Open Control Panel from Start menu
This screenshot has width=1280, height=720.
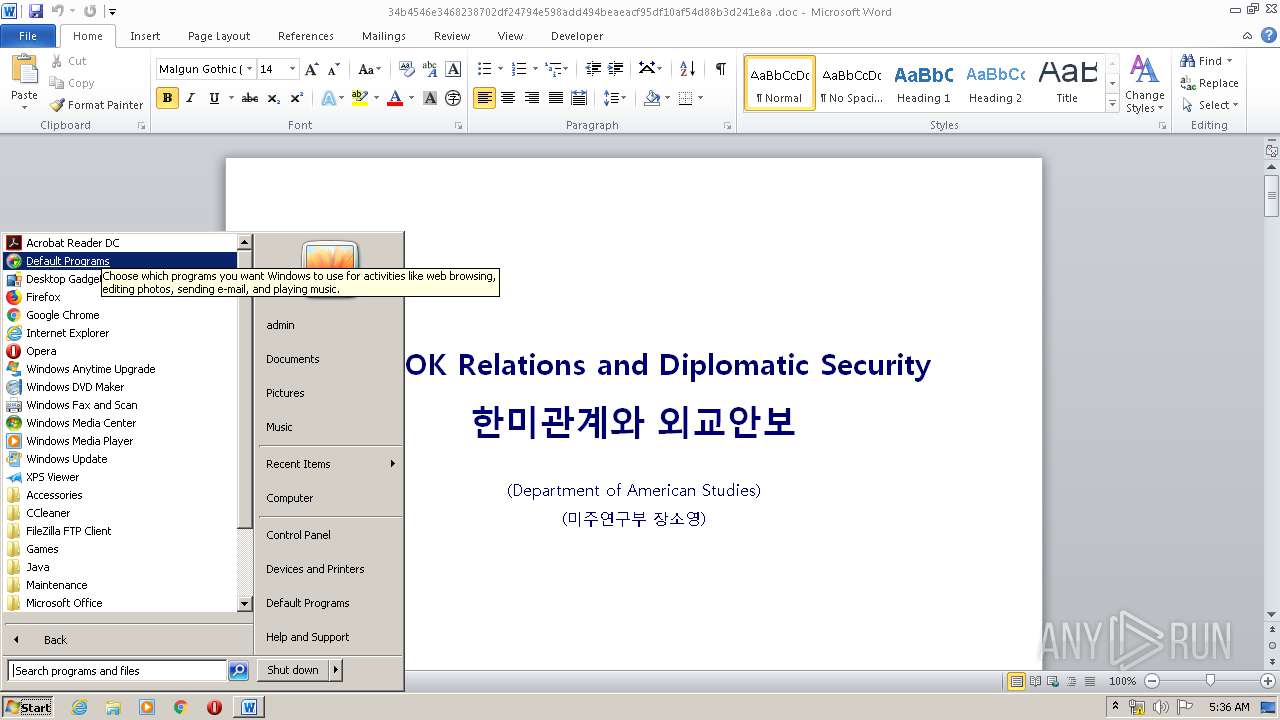tap(298, 535)
